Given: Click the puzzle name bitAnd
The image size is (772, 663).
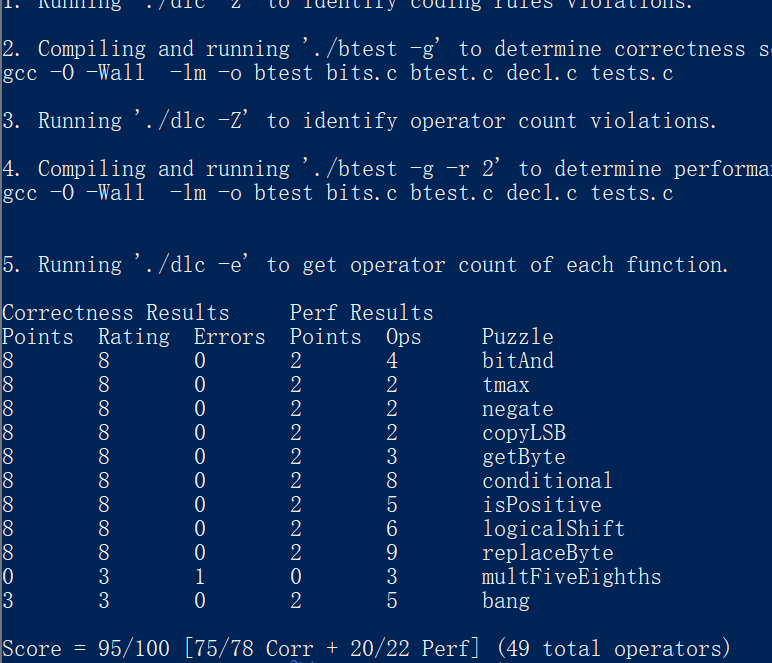Looking at the screenshot, I should [517, 361].
